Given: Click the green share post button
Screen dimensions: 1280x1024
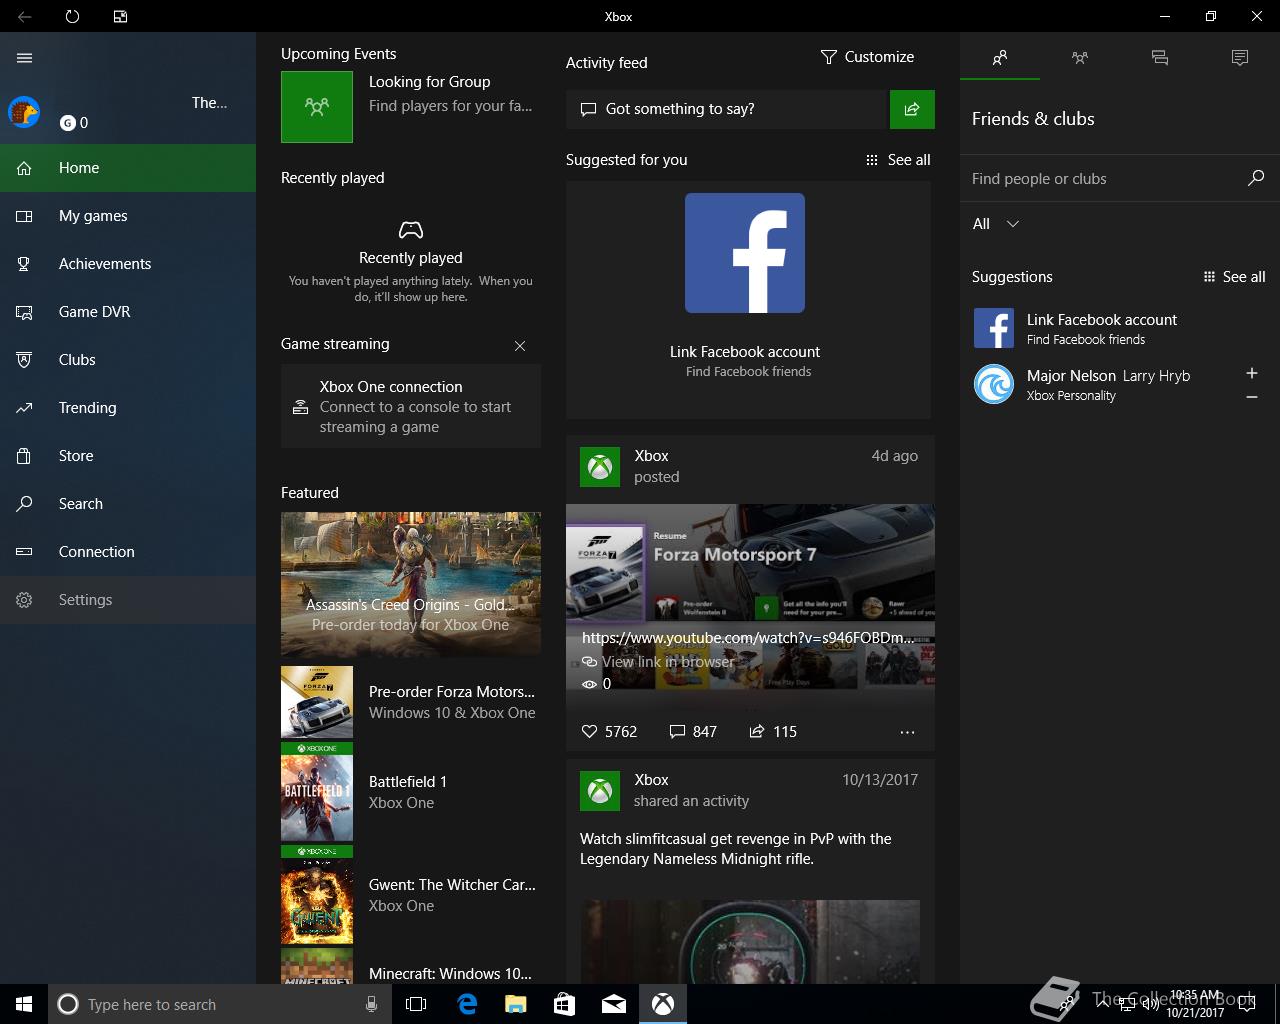Looking at the screenshot, I should 912,109.
